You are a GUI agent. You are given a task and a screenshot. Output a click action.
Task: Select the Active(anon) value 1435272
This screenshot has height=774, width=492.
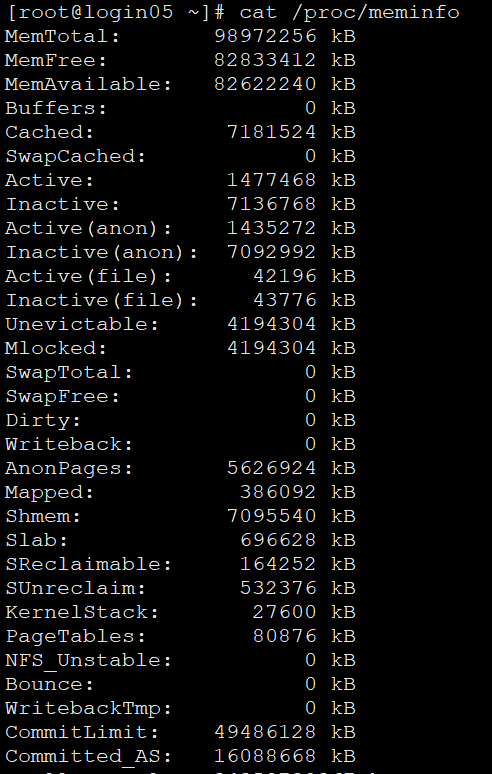point(271,228)
